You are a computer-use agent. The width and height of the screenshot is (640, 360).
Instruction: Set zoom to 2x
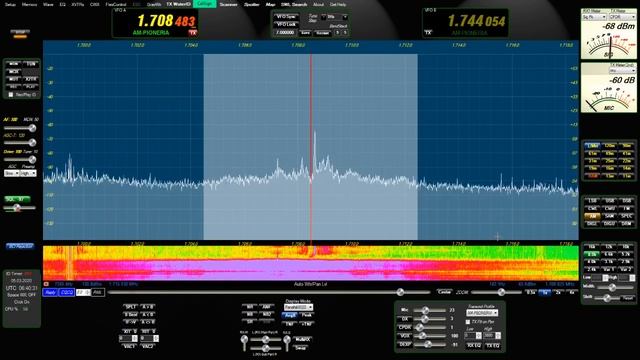(x=558, y=292)
